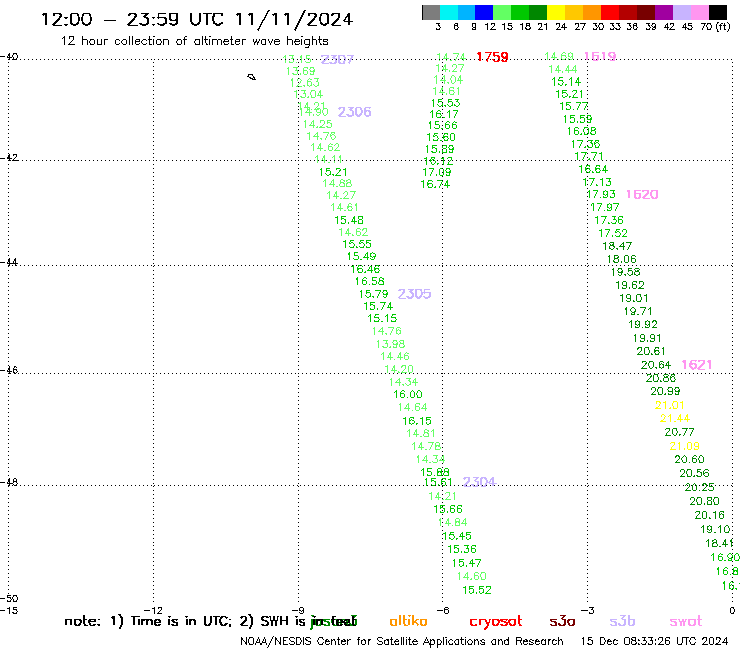This screenshot has width=740, height=650.
Task: Select the 'cryosat' satellite label
Action: [496, 622]
